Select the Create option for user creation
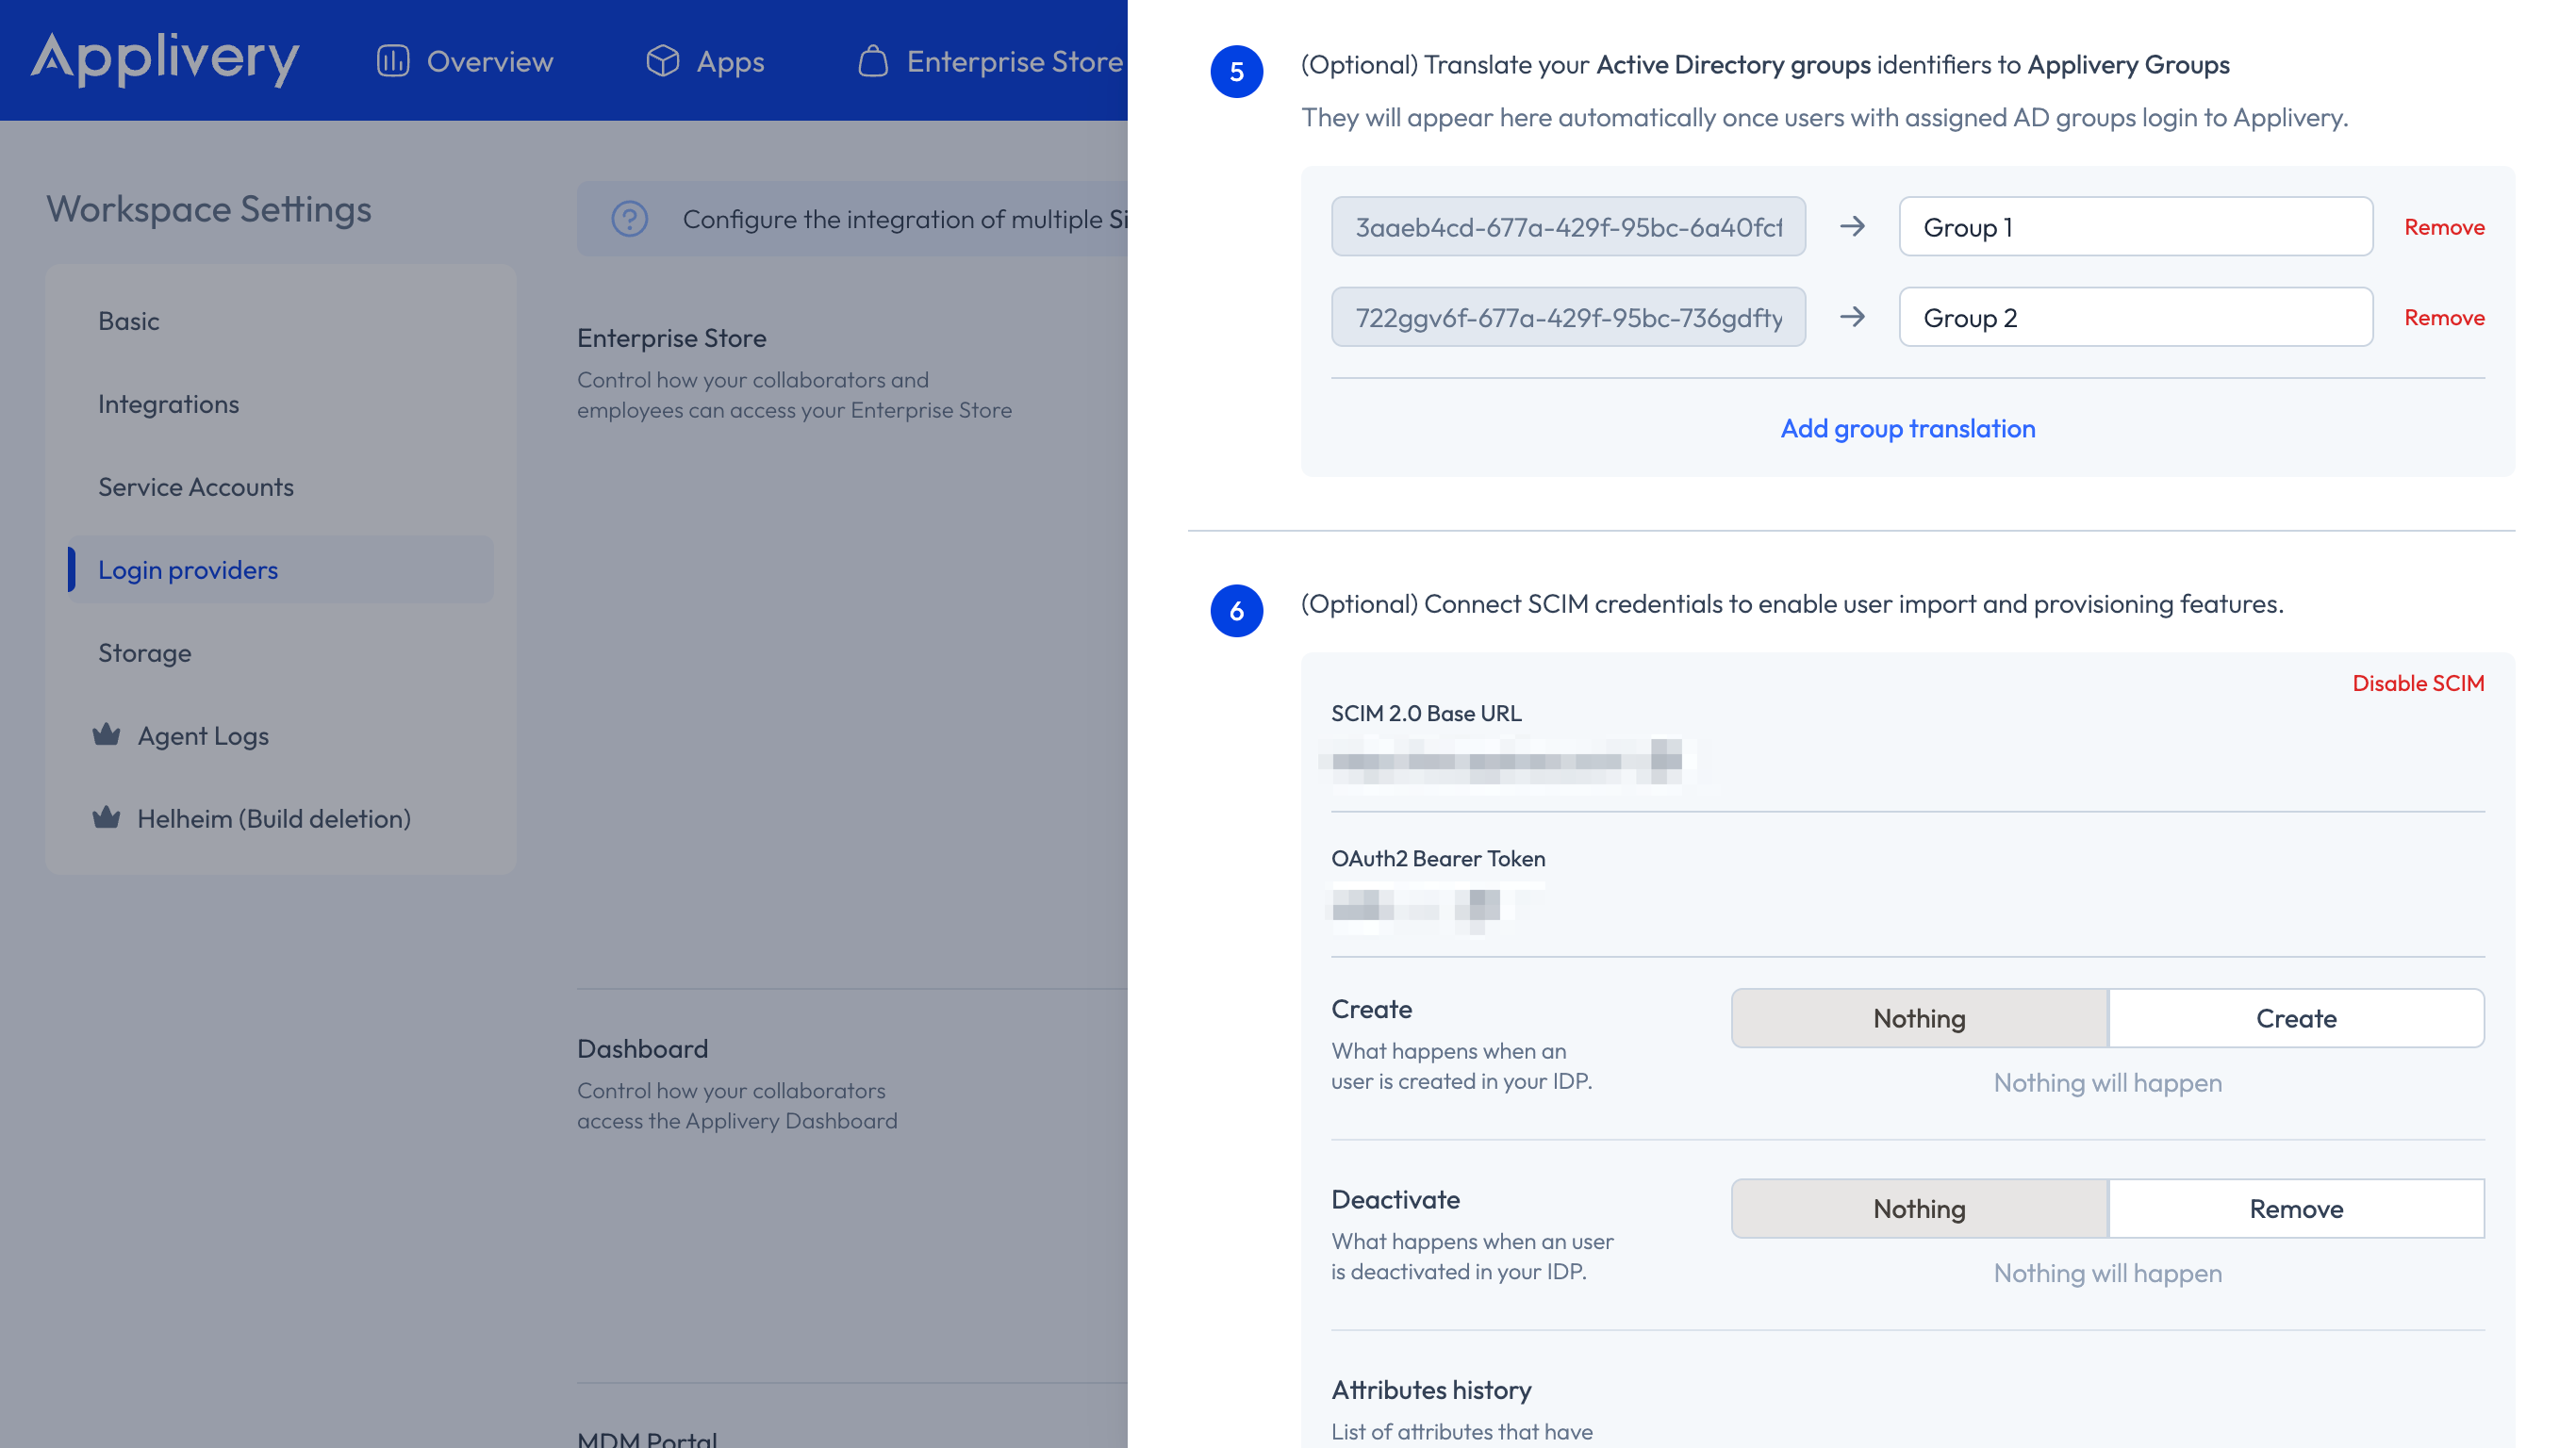The width and height of the screenshot is (2576, 1448). [2295, 1018]
